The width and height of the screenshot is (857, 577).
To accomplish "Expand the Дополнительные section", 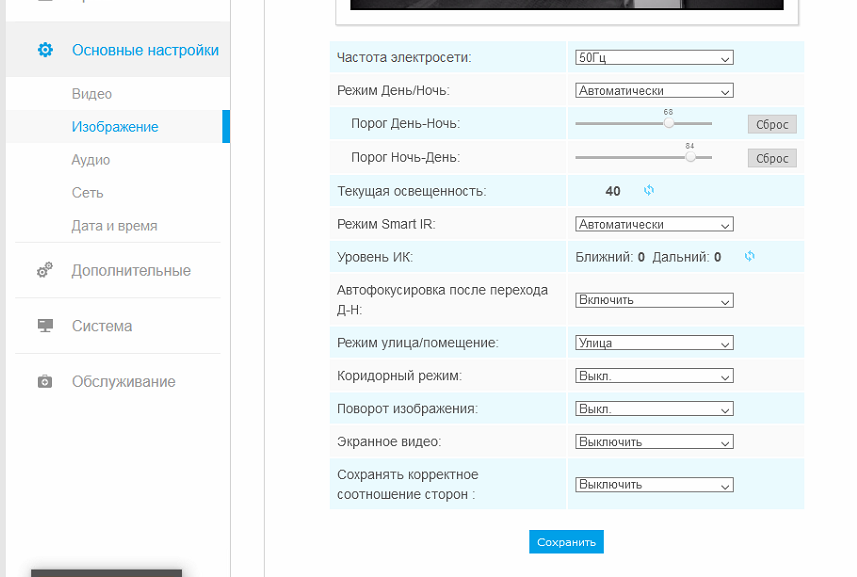I will [131, 270].
